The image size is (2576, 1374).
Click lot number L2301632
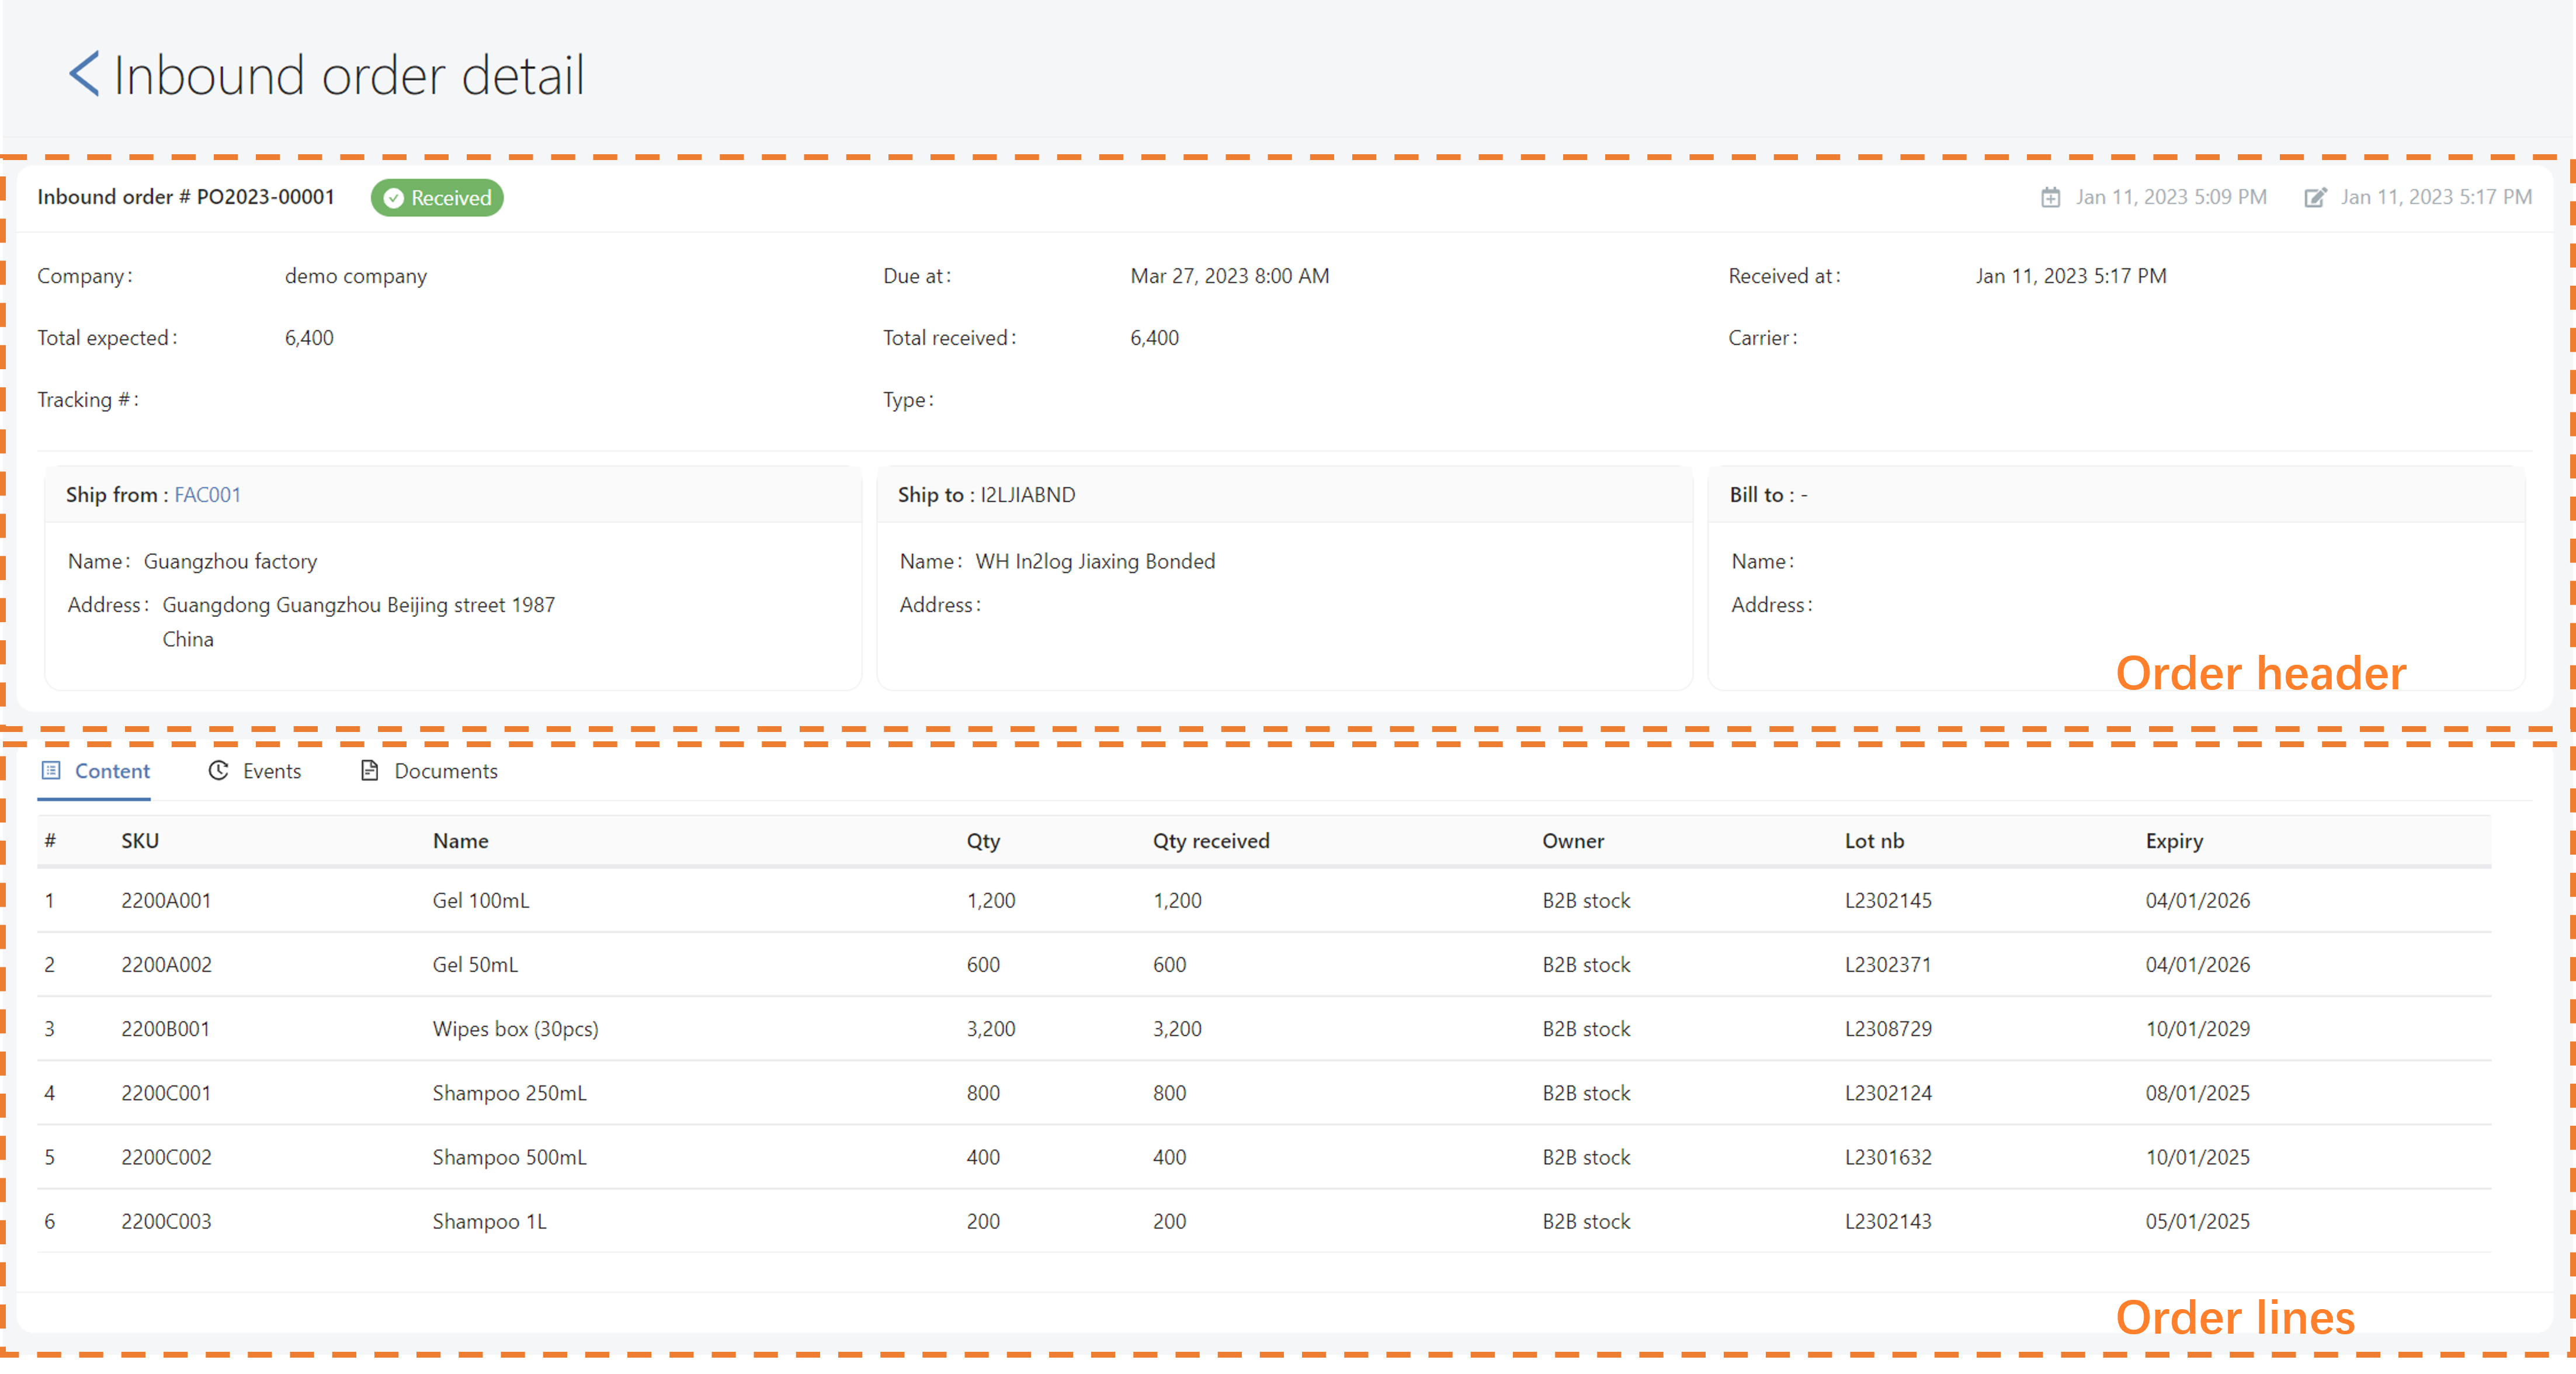pos(1887,1157)
